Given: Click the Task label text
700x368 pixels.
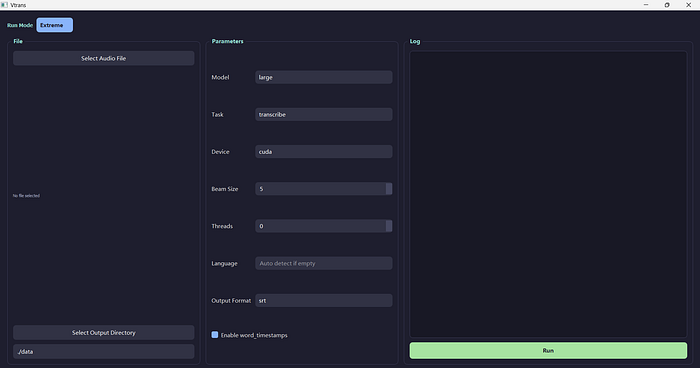Looking at the screenshot, I should pyautogui.click(x=217, y=114).
